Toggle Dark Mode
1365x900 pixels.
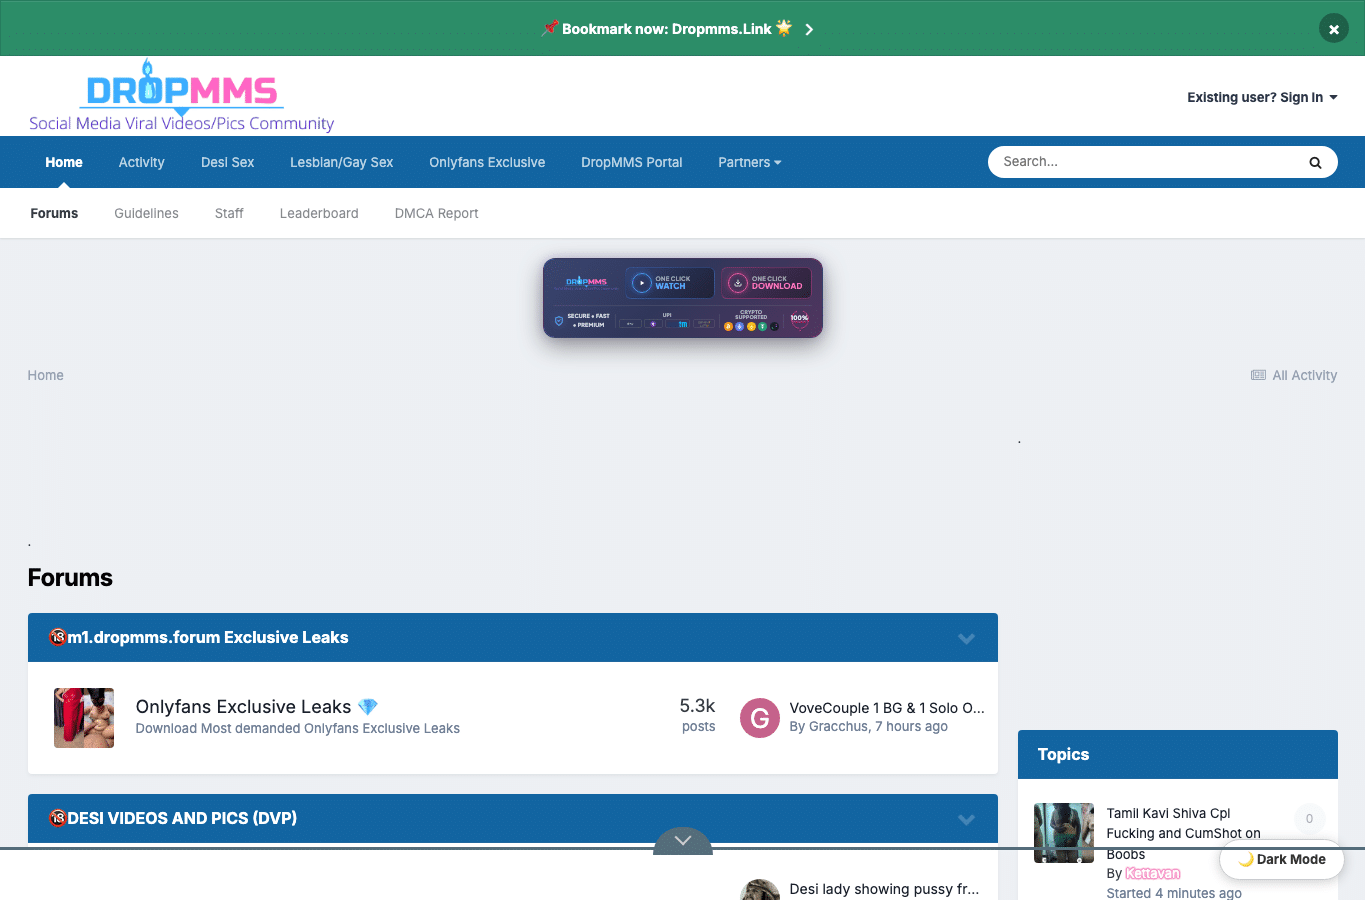[1281, 859]
